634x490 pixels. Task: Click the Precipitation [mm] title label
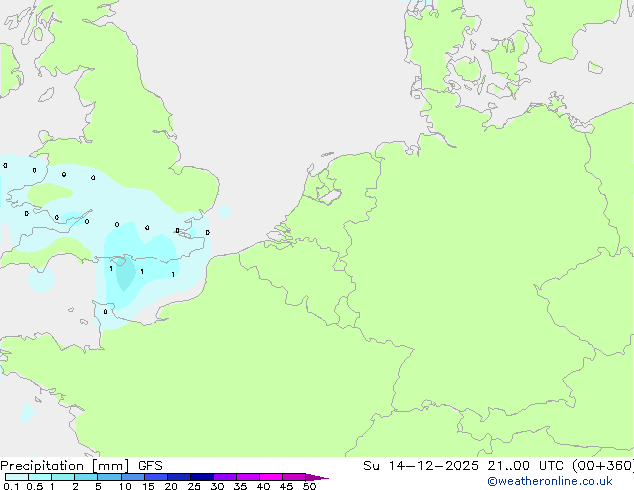coord(64,466)
